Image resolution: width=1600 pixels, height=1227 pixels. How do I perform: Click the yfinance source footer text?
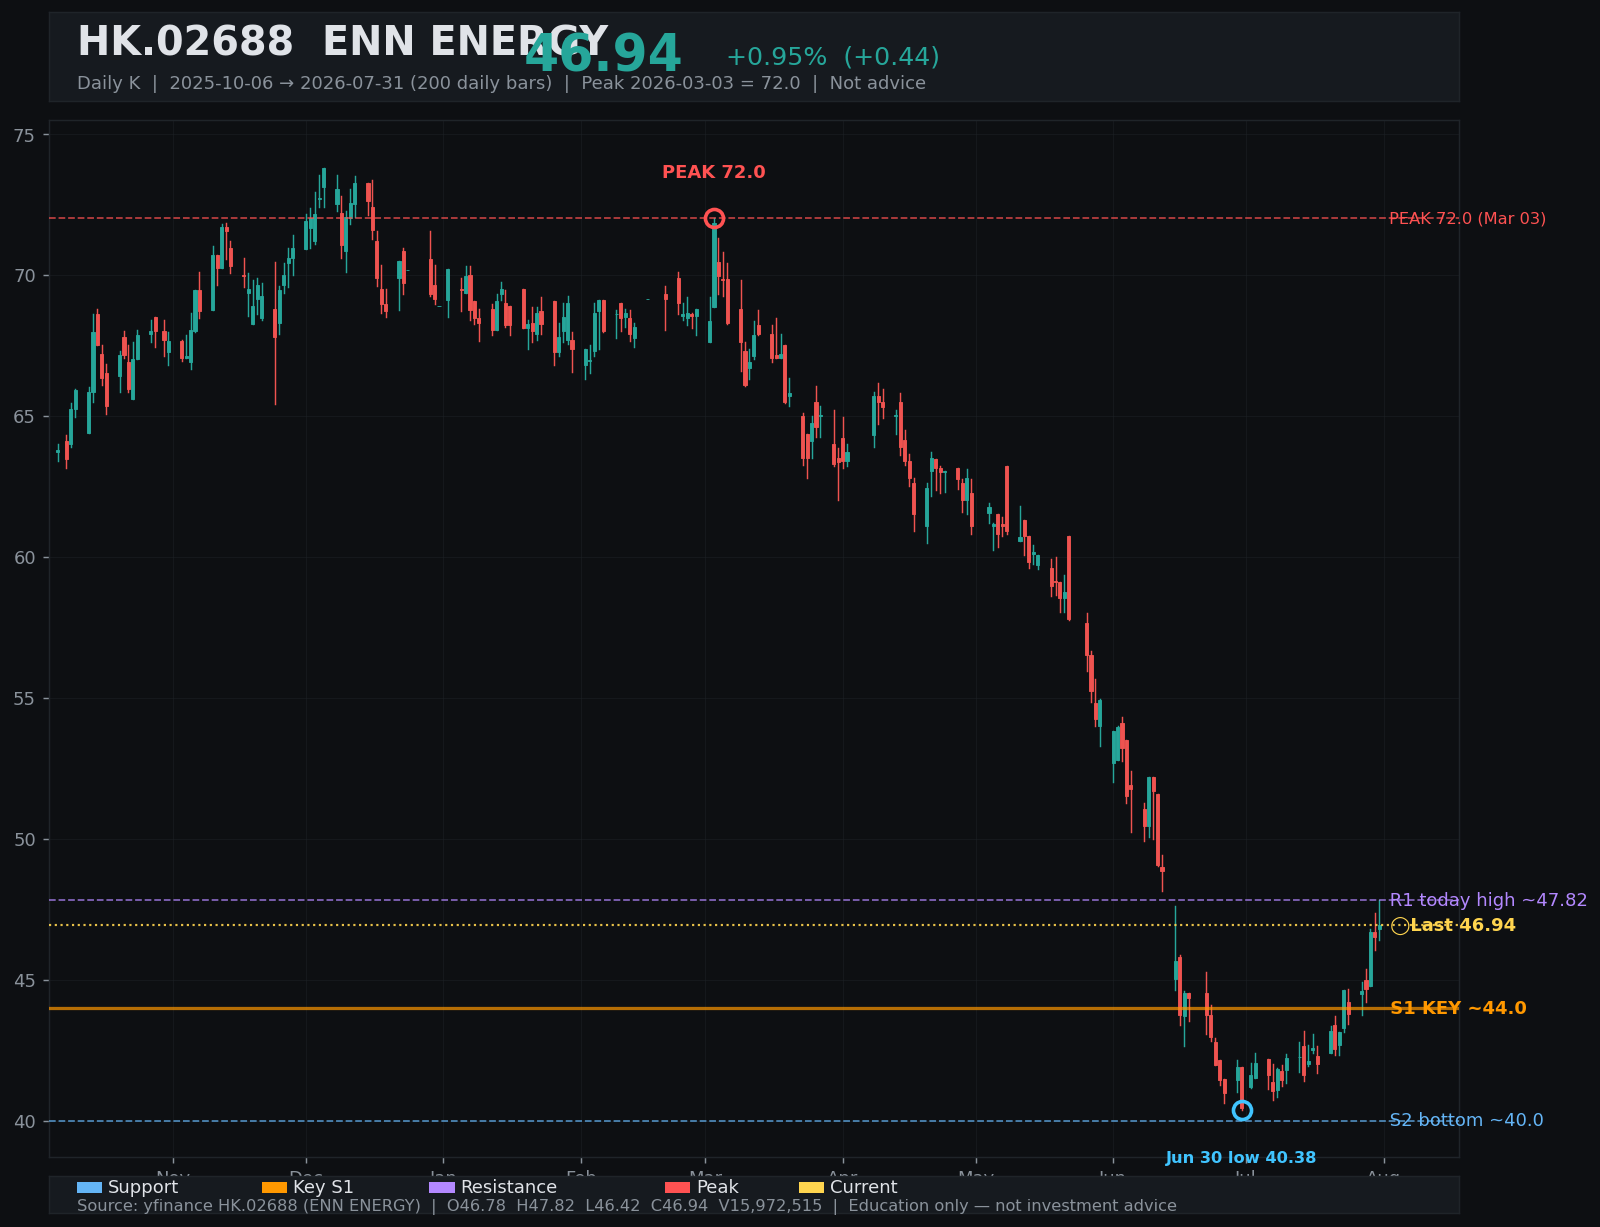627,1206
